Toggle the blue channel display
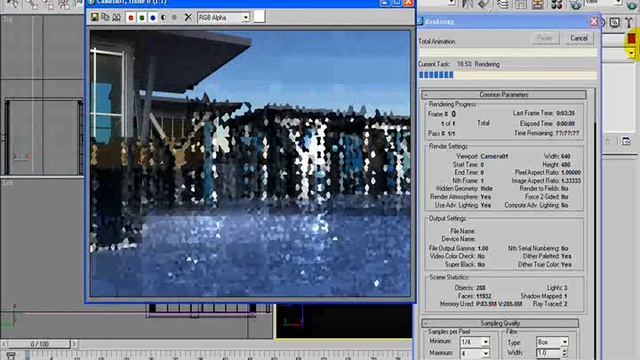640x360 pixels. 153,18
